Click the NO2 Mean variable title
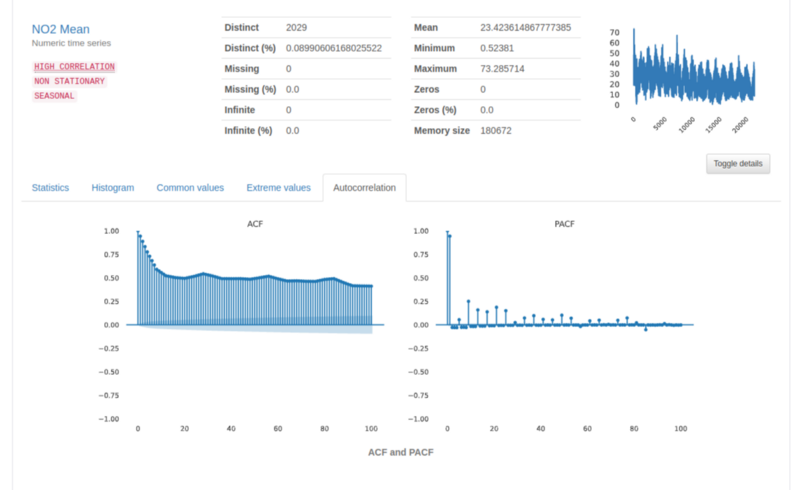 [x=61, y=29]
